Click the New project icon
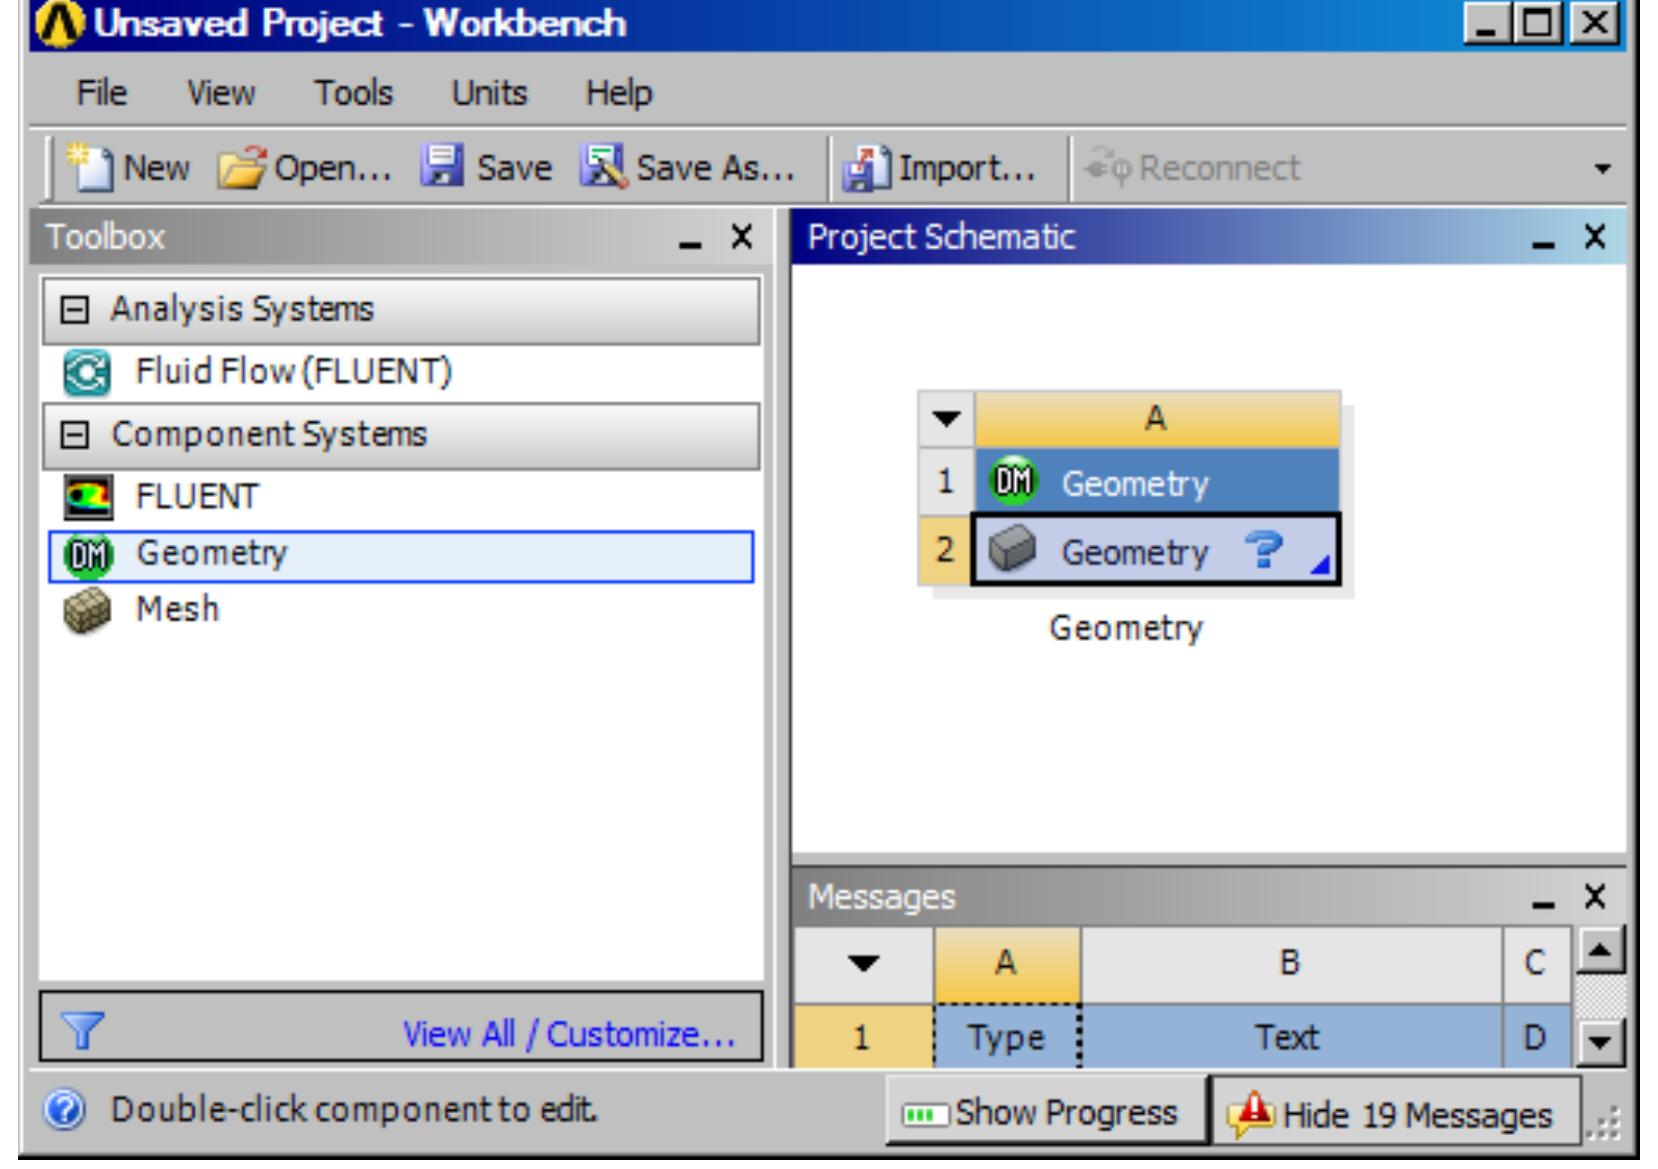This screenshot has height=1169, width=1658. coord(90,167)
